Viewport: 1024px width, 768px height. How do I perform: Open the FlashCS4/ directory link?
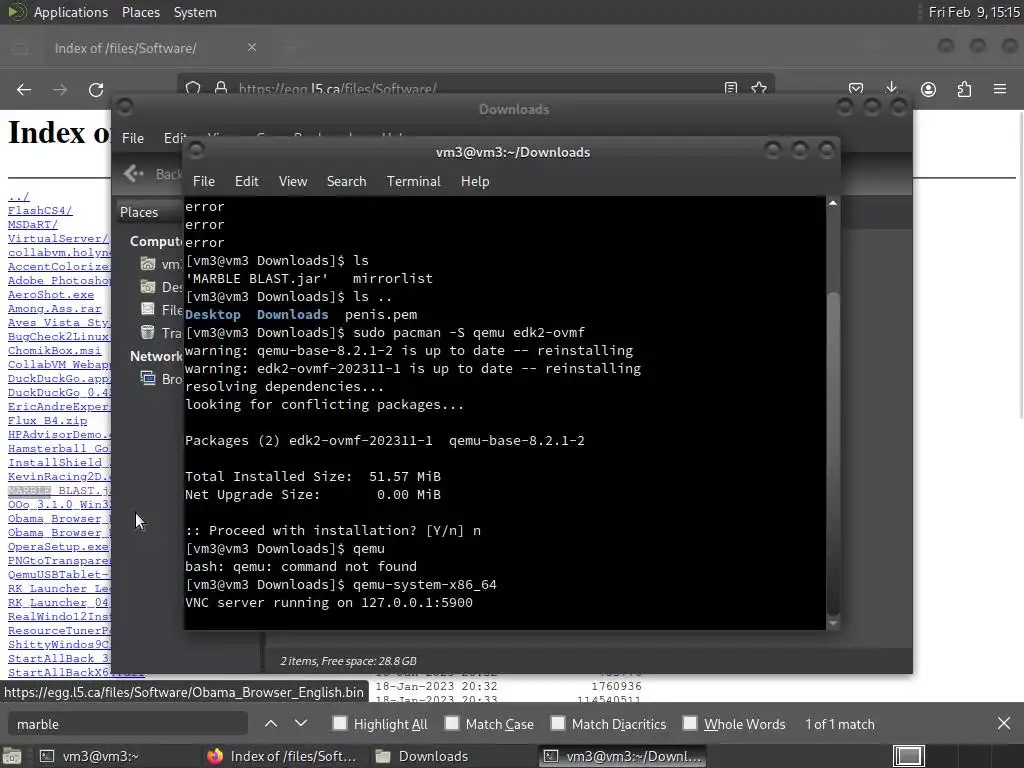tap(40, 210)
